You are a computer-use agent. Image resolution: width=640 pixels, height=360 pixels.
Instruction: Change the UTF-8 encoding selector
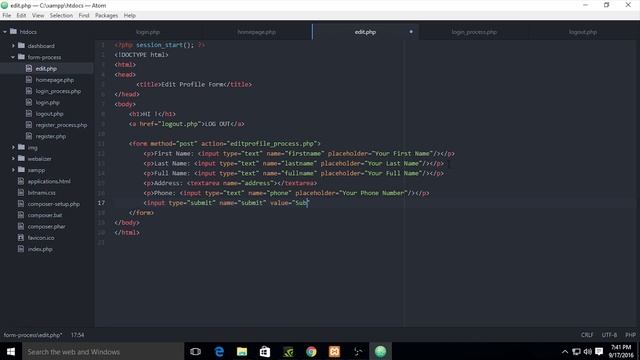[x=609, y=335]
